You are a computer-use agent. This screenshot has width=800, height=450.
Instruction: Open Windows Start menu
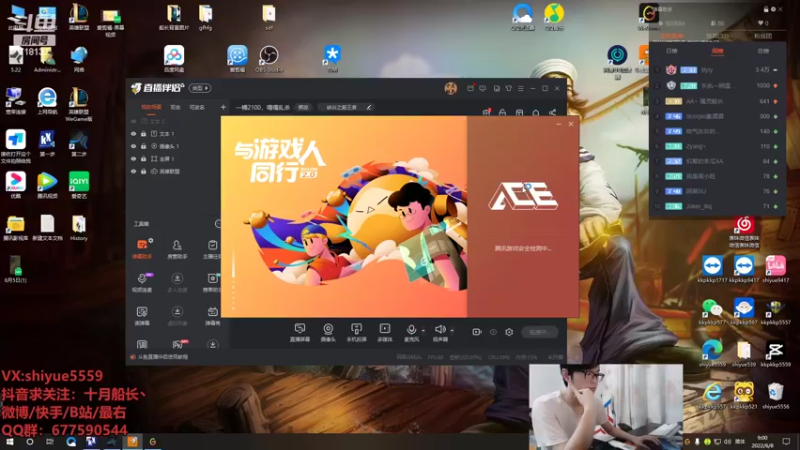[x=9, y=442]
